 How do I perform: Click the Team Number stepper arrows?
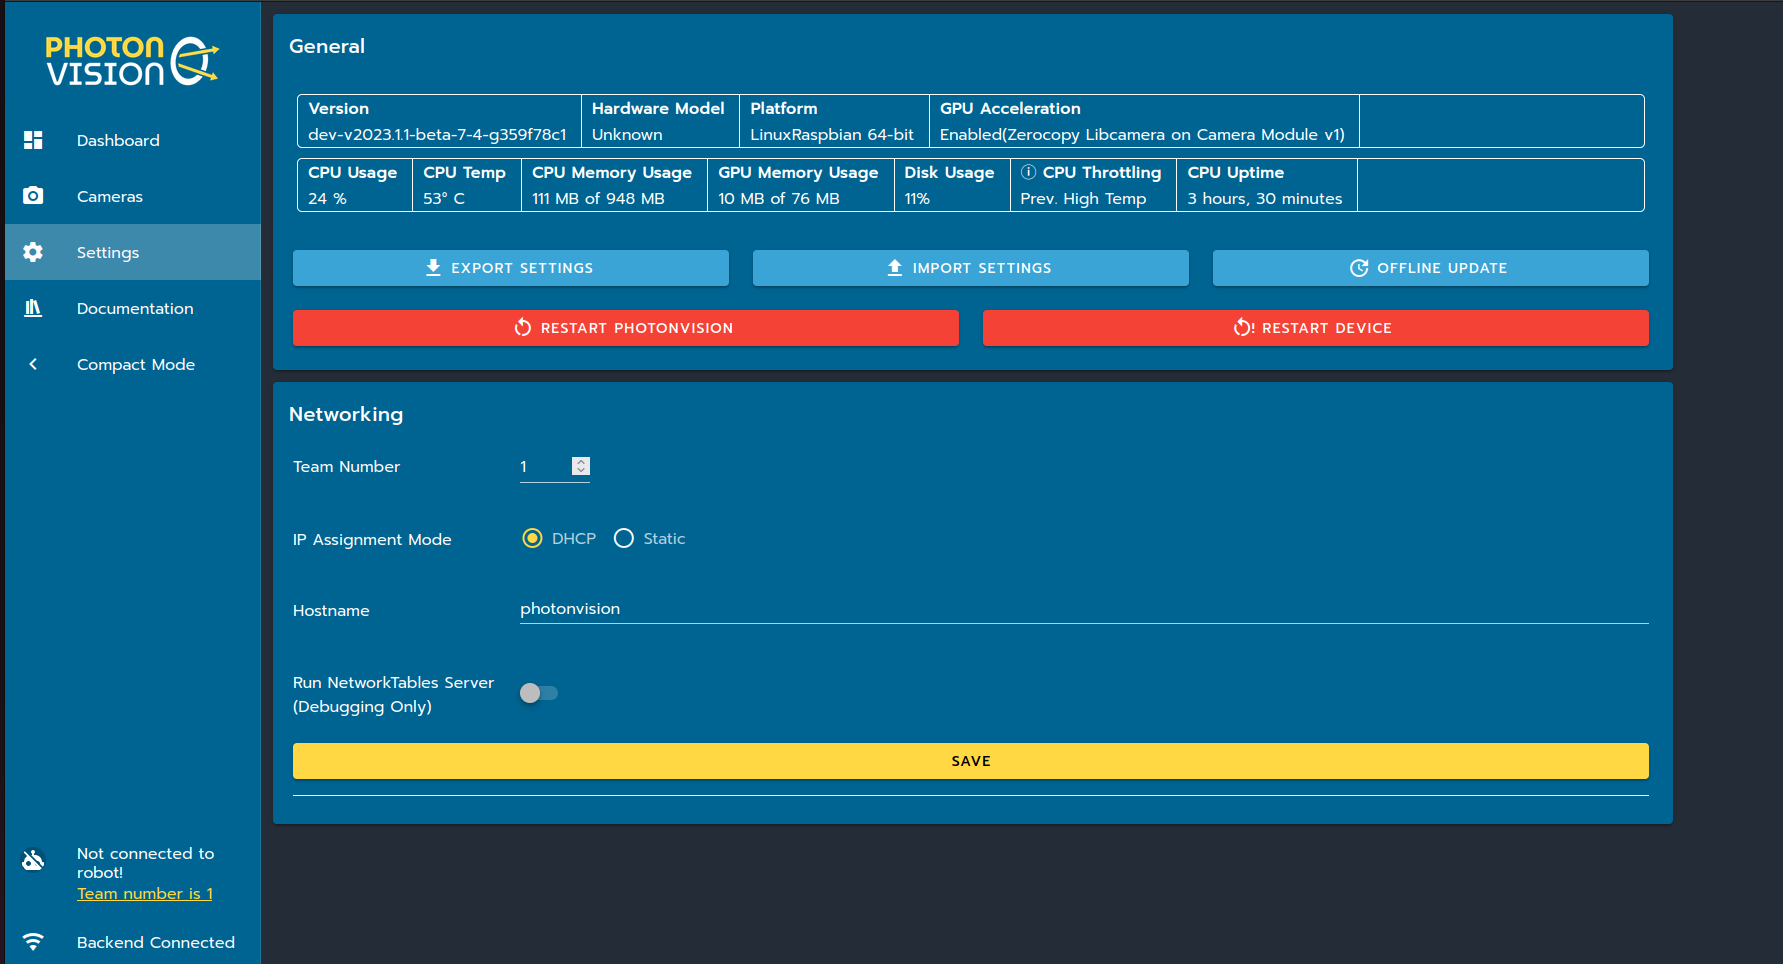click(581, 466)
